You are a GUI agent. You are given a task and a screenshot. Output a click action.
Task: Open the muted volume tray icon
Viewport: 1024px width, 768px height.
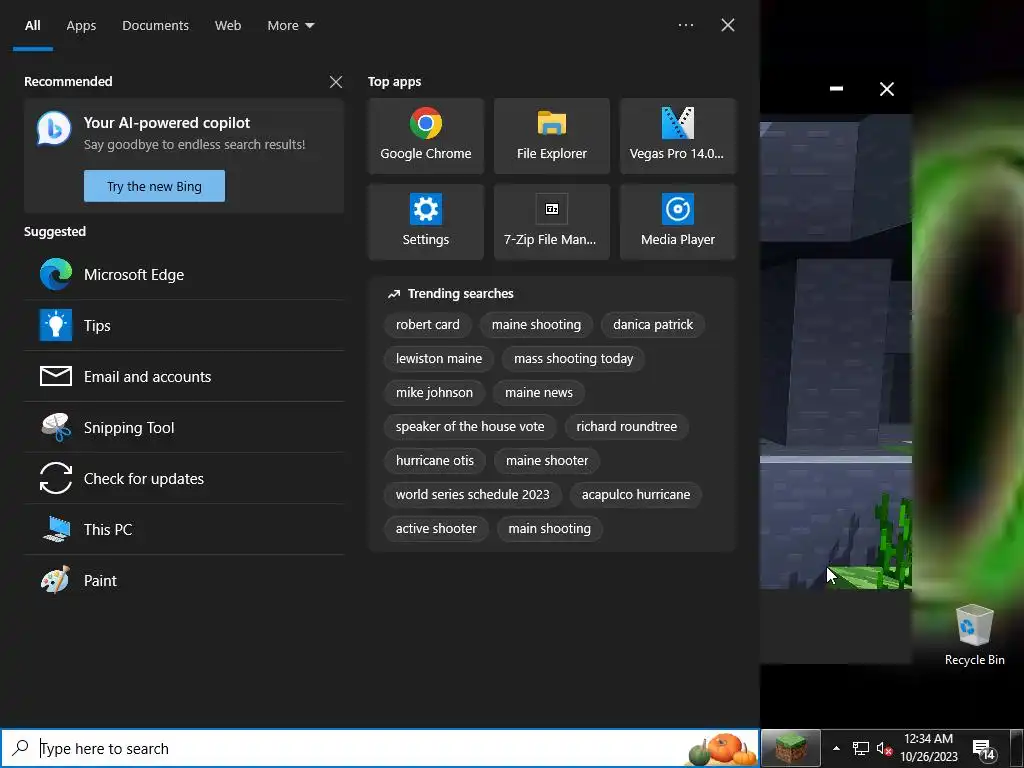point(884,748)
